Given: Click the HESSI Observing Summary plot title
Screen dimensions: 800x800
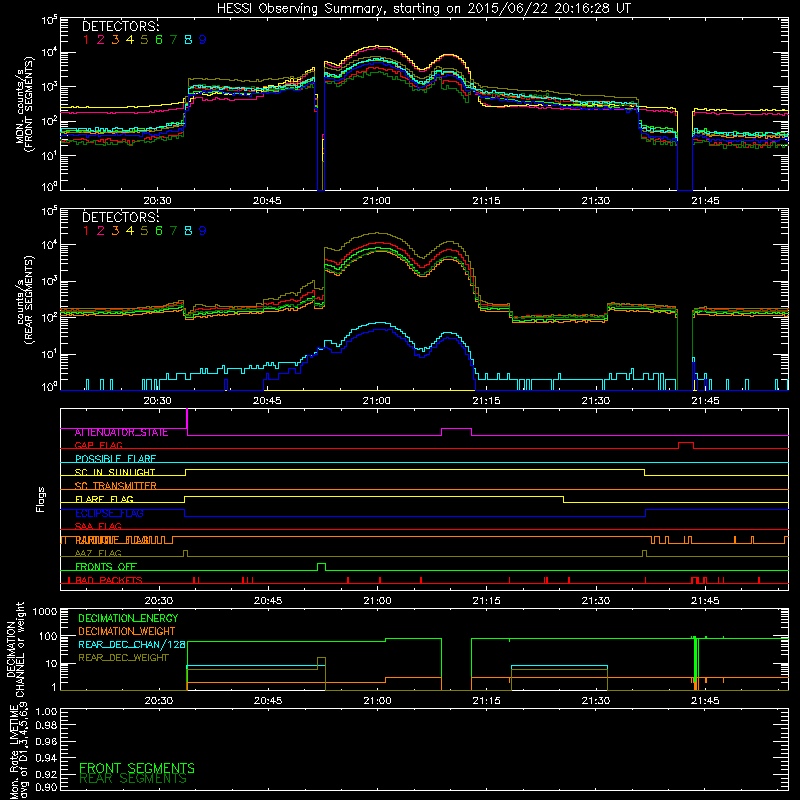Looking at the screenshot, I should (423, 9).
